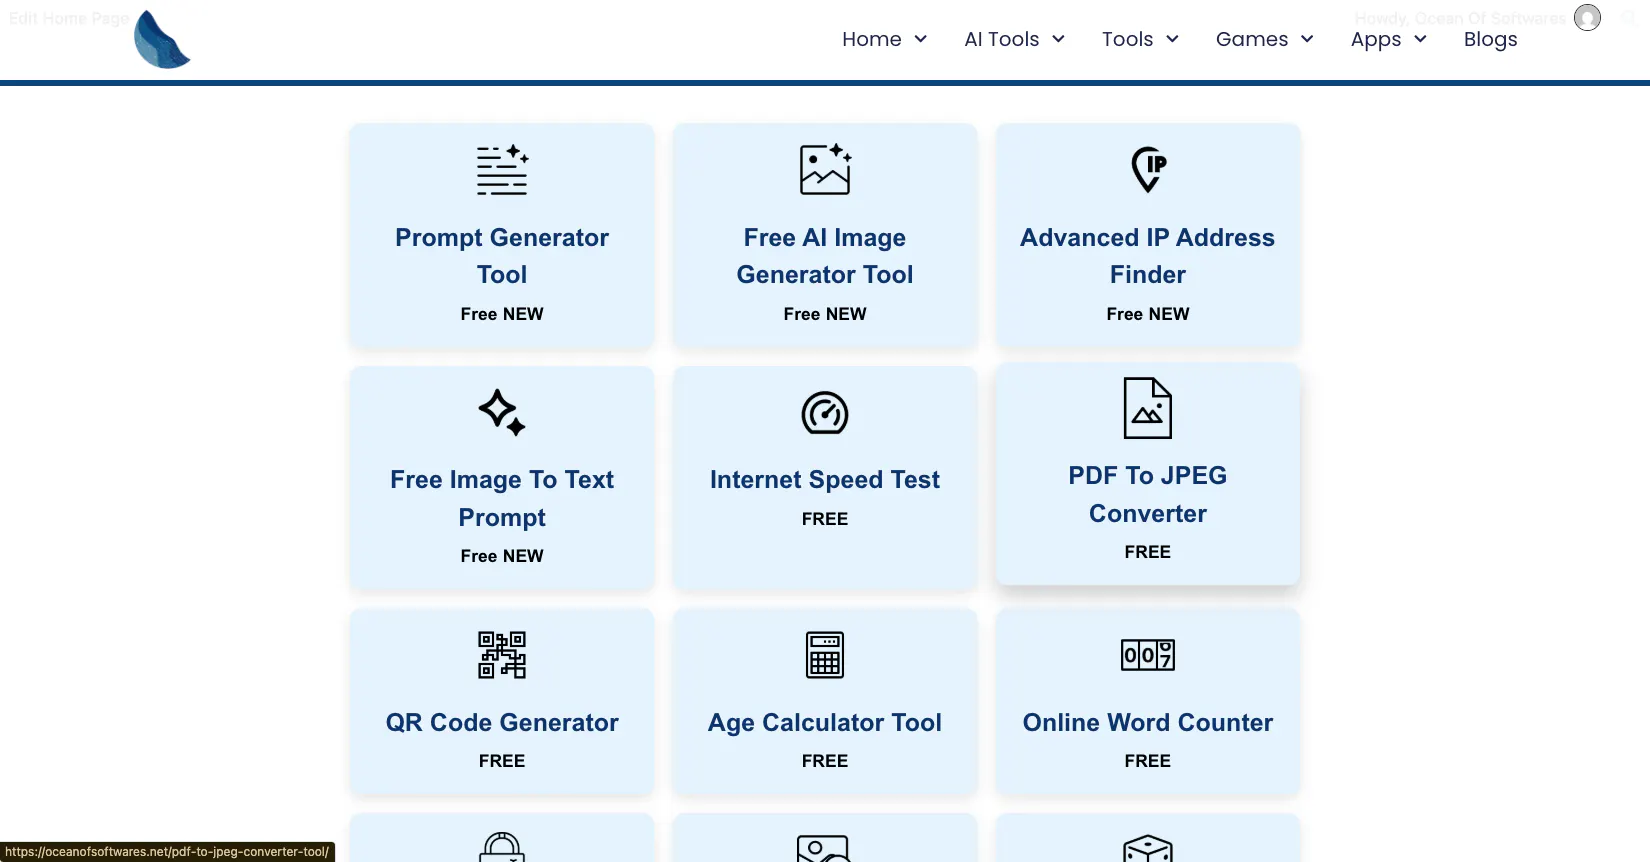Viewport: 1650px width, 862px height.
Task: Open the Apps menu item
Action: 1376,40
